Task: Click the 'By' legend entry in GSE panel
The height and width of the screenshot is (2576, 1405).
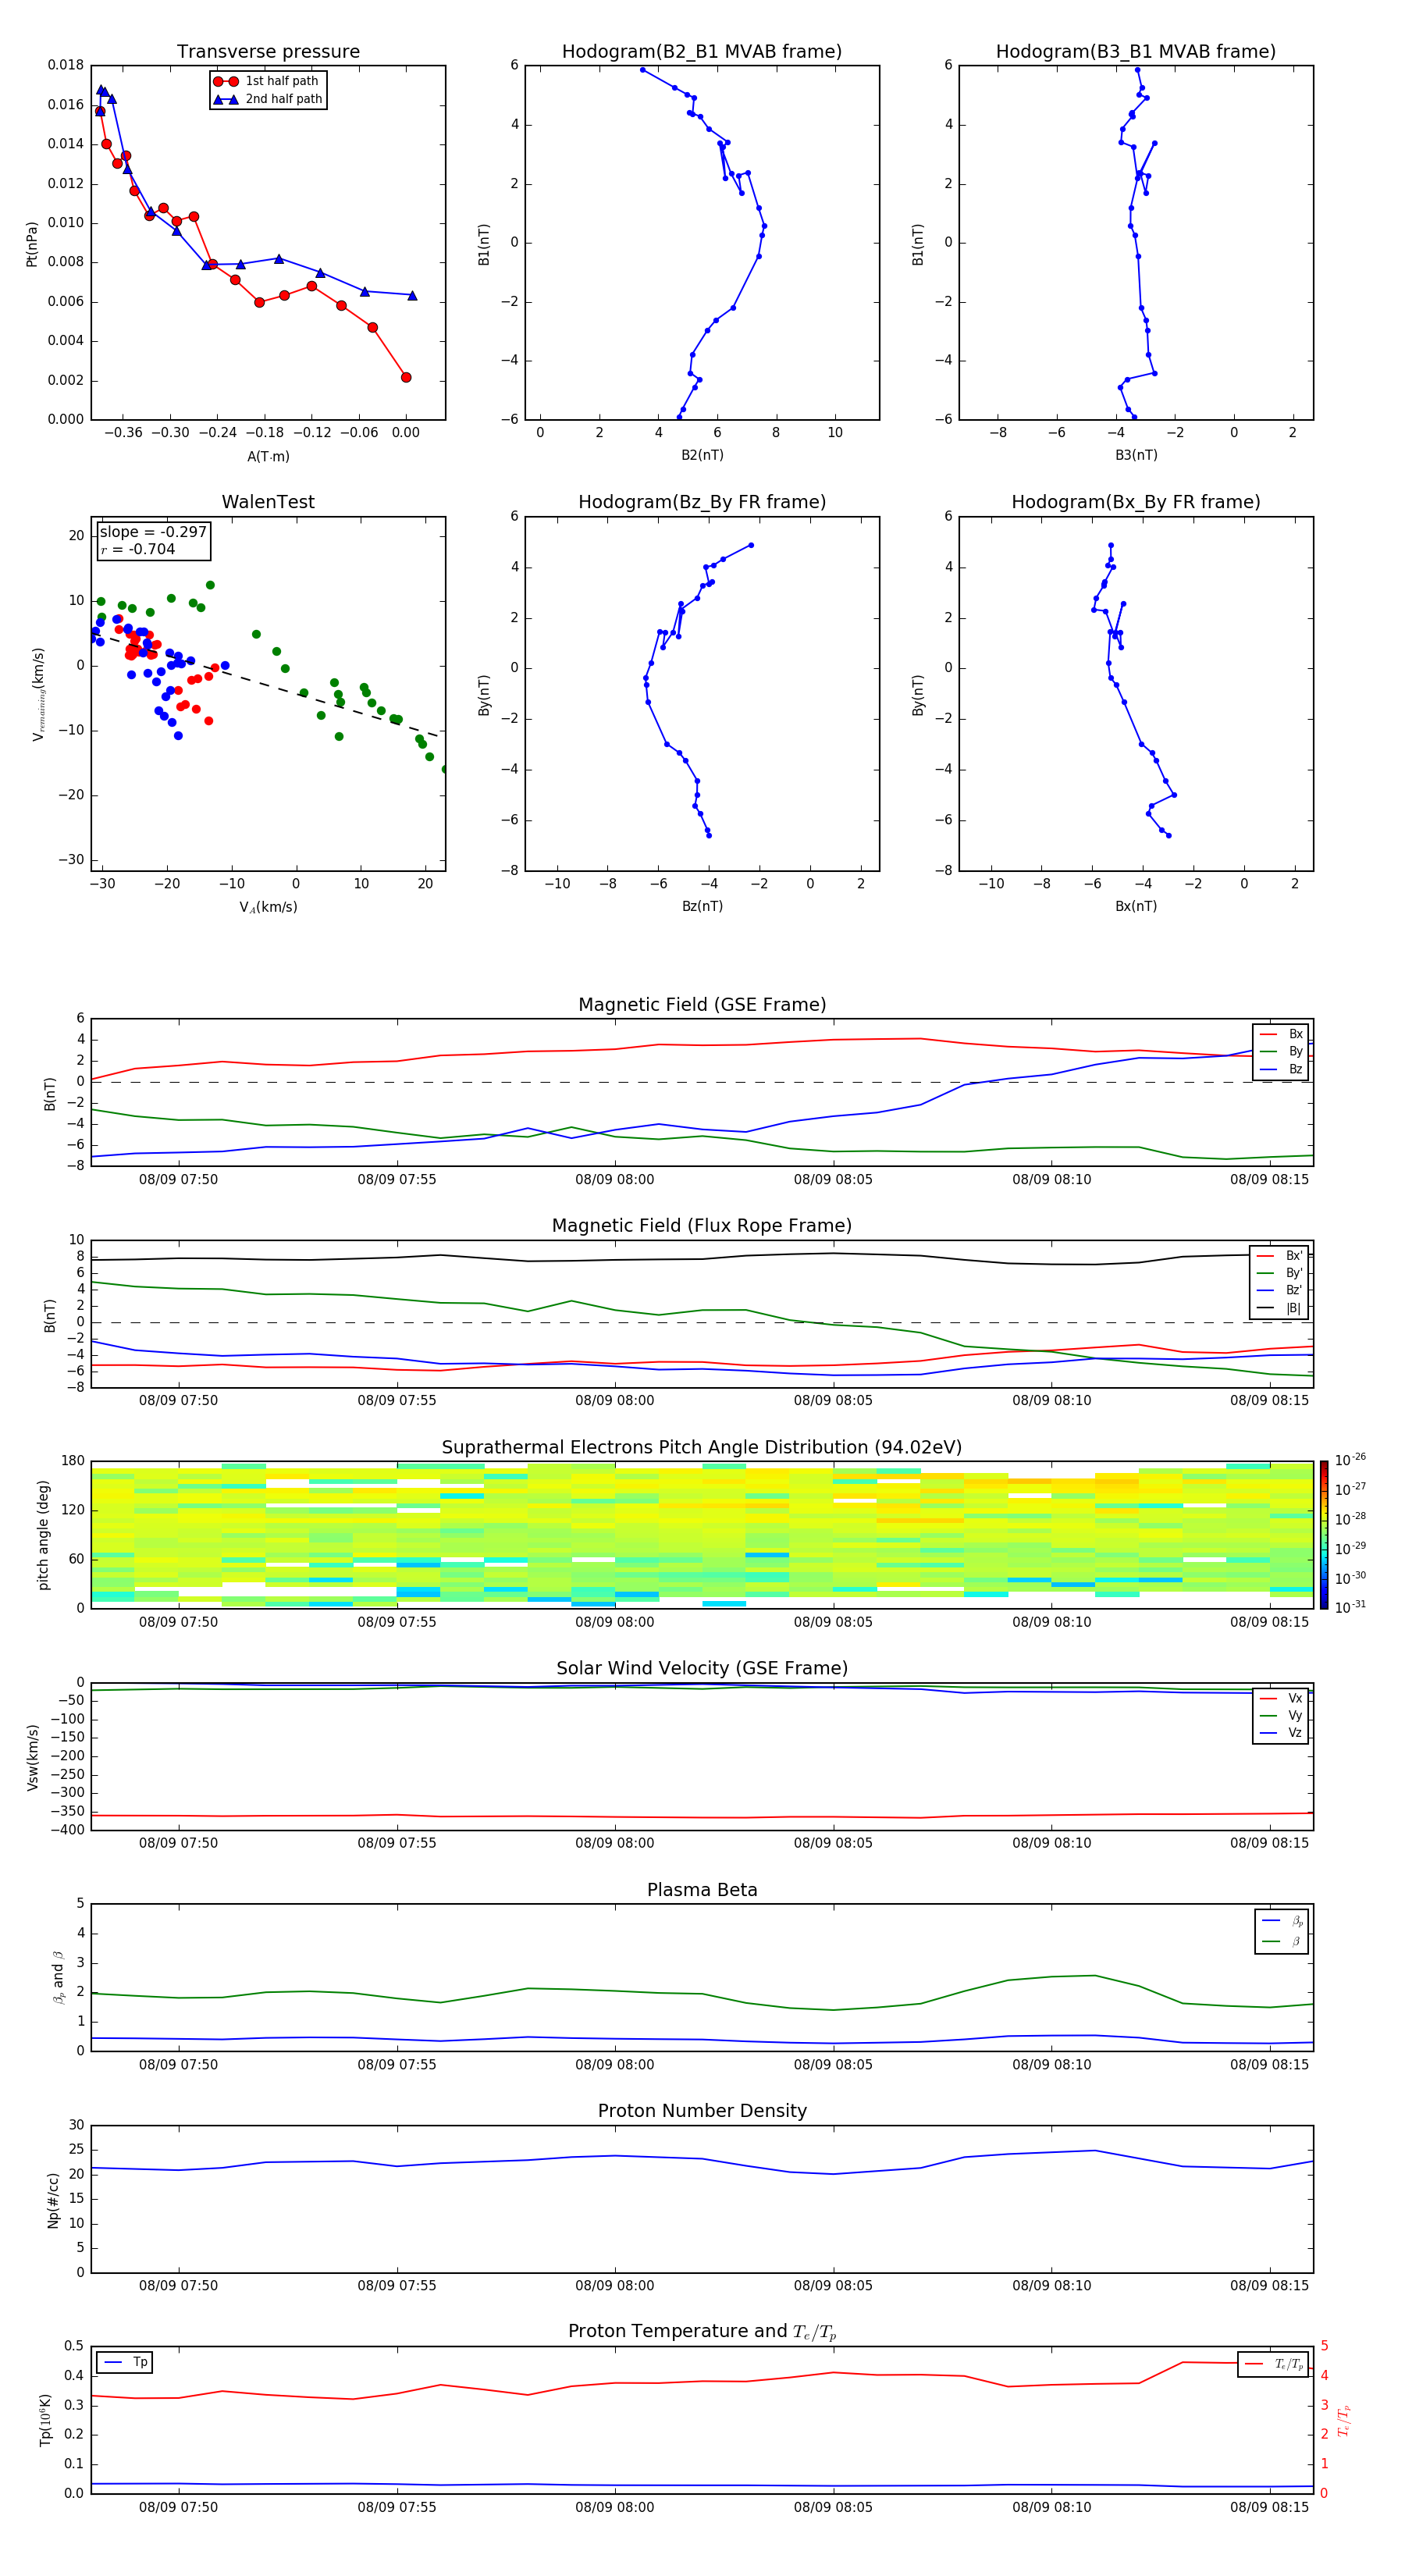Action: 1281,1051
